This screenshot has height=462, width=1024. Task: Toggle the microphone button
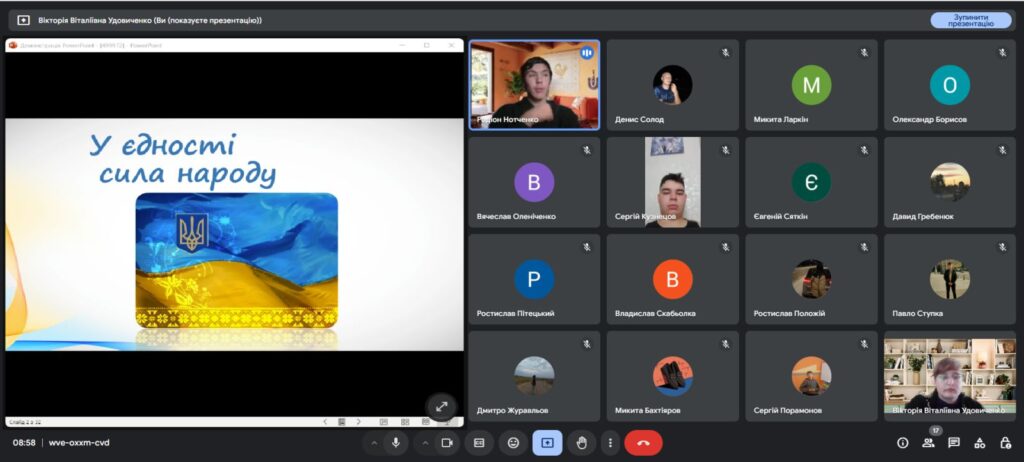(x=396, y=442)
